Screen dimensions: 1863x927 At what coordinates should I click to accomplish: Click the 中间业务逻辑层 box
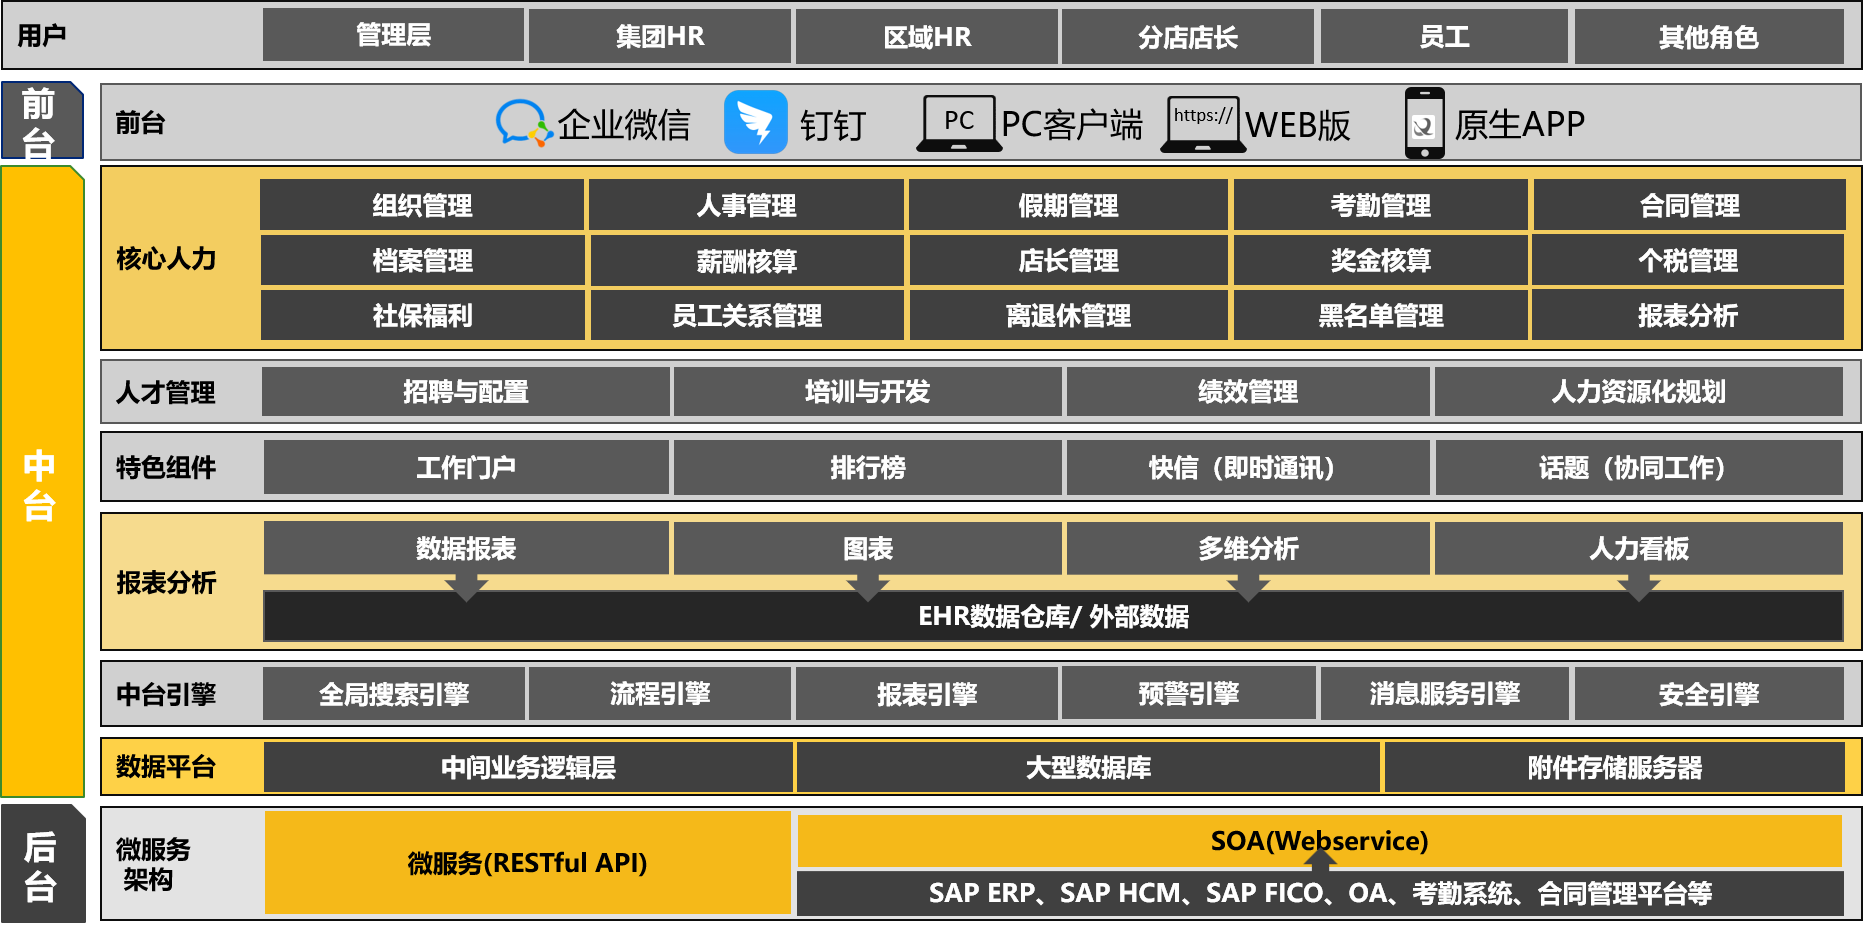(528, 767)
